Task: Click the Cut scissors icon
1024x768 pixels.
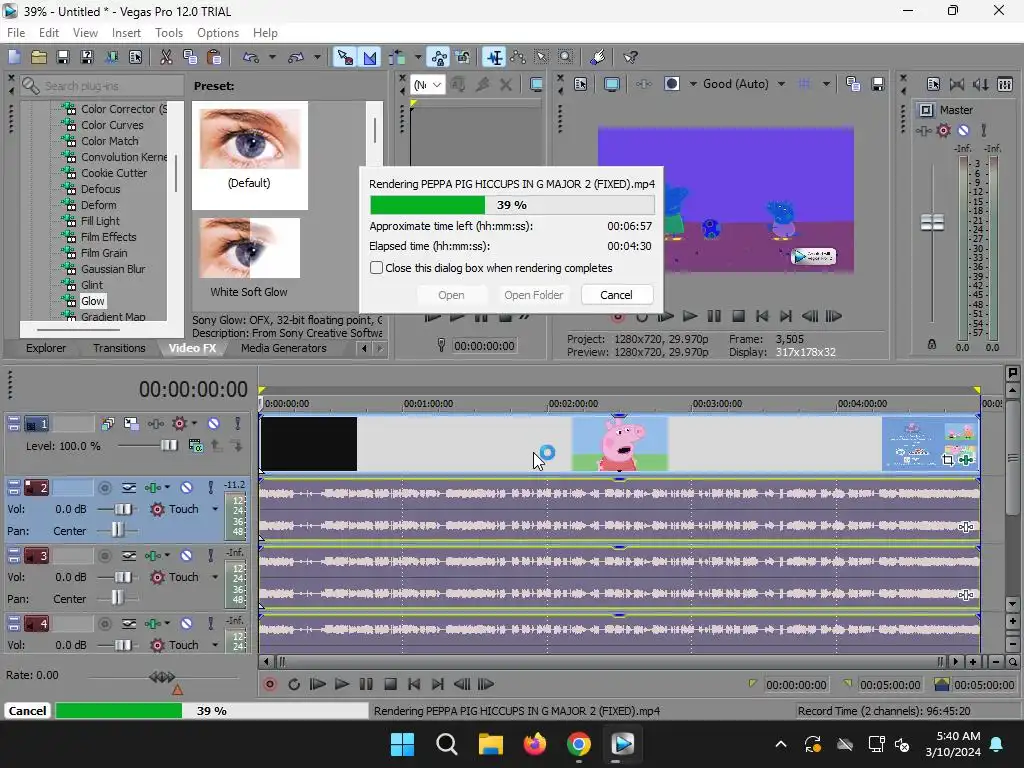Action: (167, 57)
